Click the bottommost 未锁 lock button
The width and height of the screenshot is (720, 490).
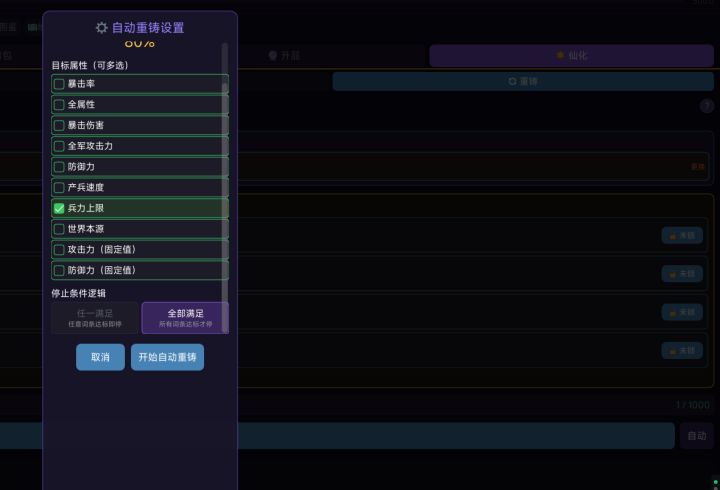point(682,351)
